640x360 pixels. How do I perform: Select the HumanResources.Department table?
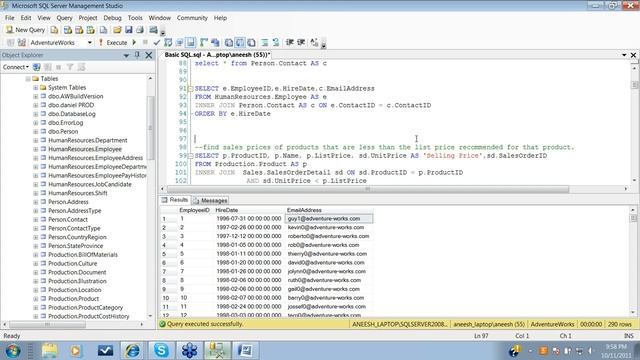(87, 140)
